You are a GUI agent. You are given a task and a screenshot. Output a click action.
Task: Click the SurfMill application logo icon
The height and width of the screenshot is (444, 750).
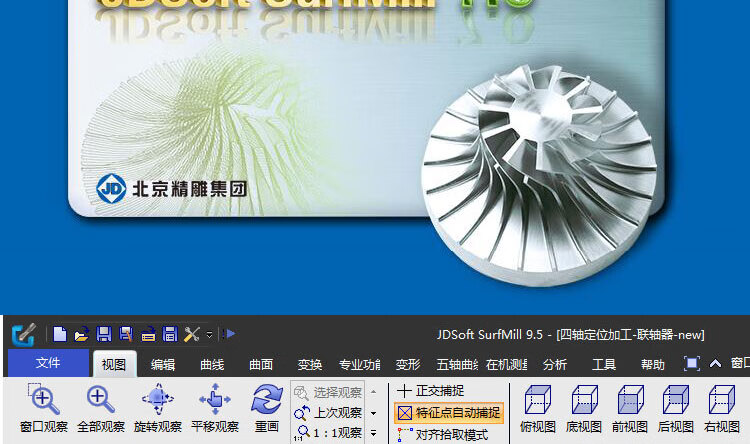pyautogui.click(x=24, y=334)
